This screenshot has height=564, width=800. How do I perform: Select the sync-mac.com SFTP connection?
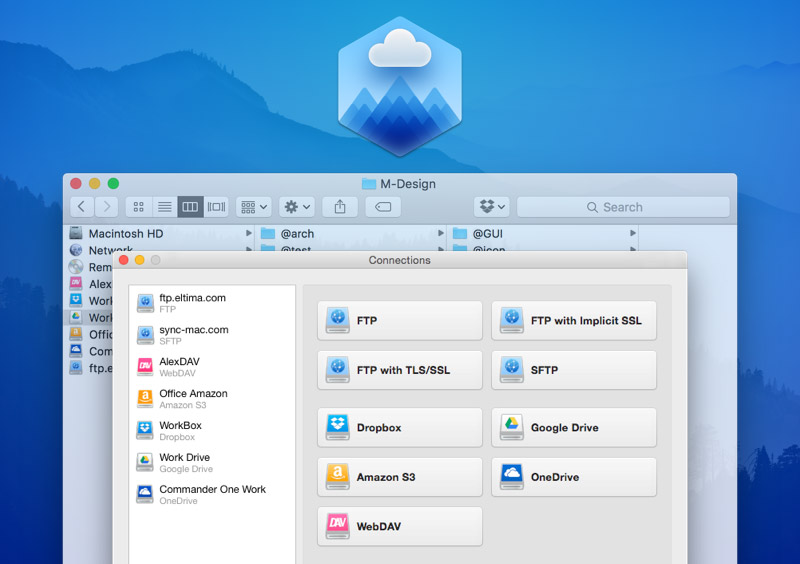pyautogui.click(x=212, y=335)
